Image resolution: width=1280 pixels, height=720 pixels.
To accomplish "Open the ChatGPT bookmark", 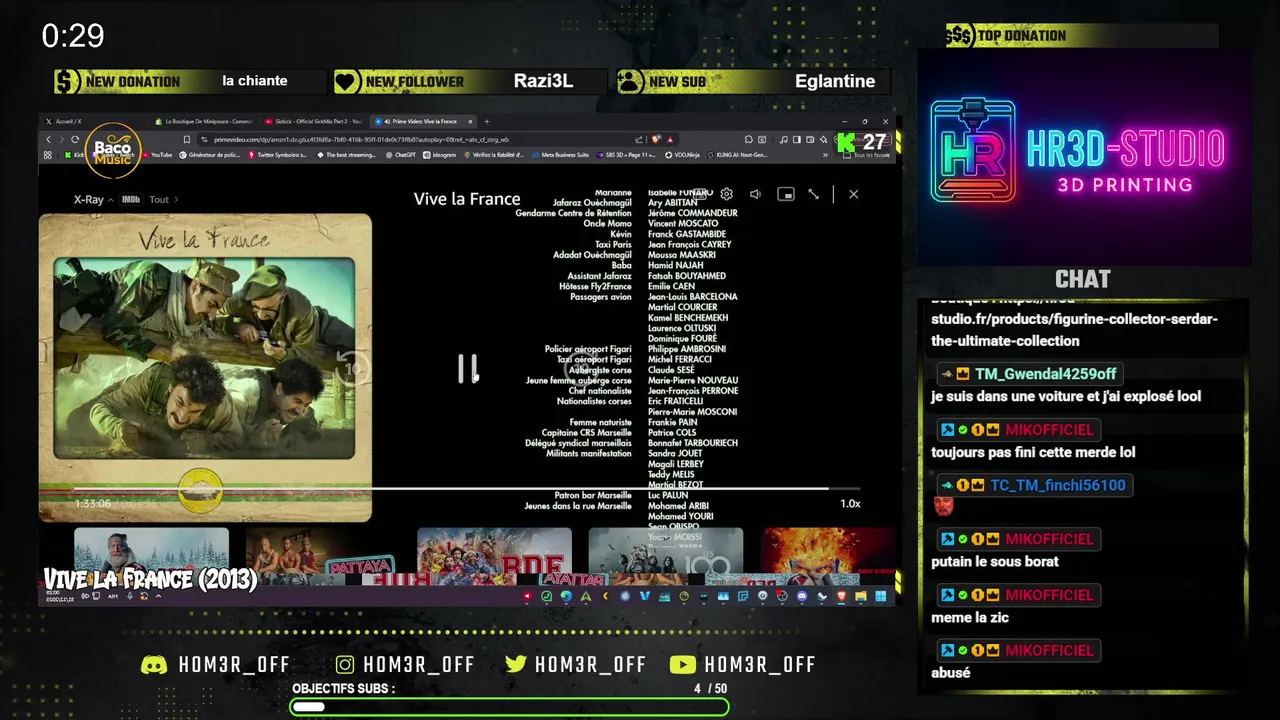I will tap(400, 155).
